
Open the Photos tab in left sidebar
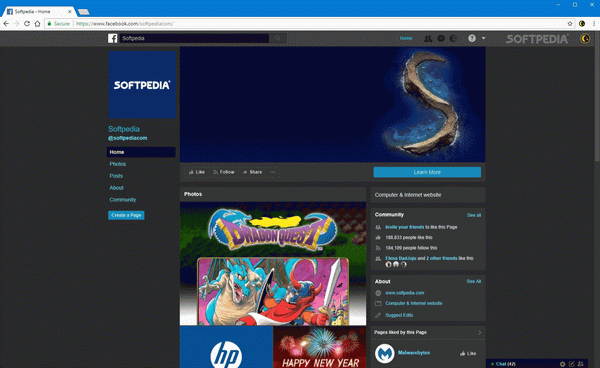click(118, 164)
